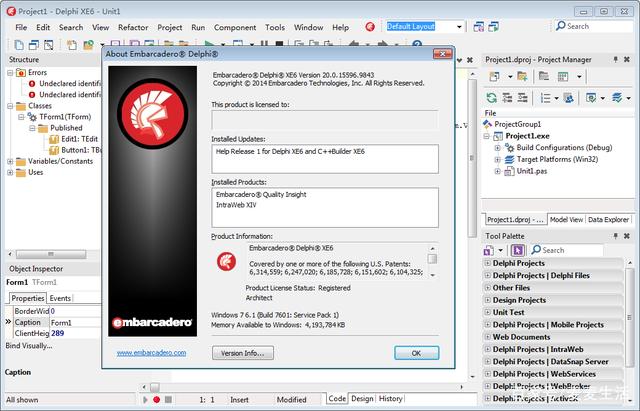The width and height of the screenshot is (640, 411).
Task: Collapse the Classes node in Structure
Action: point(10,106)
